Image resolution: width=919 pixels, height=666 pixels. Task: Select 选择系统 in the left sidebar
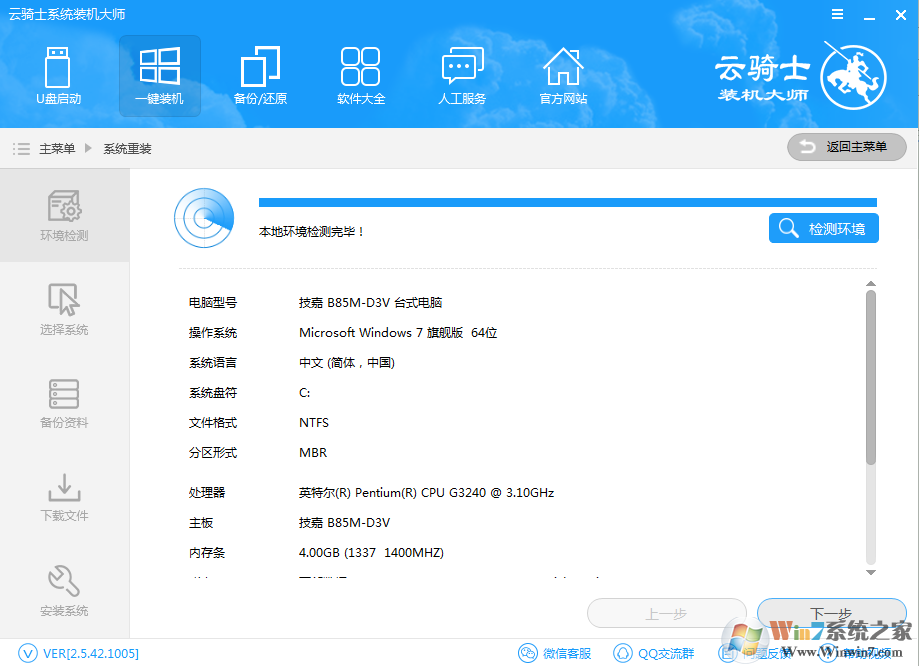click(x=63, y=310)
